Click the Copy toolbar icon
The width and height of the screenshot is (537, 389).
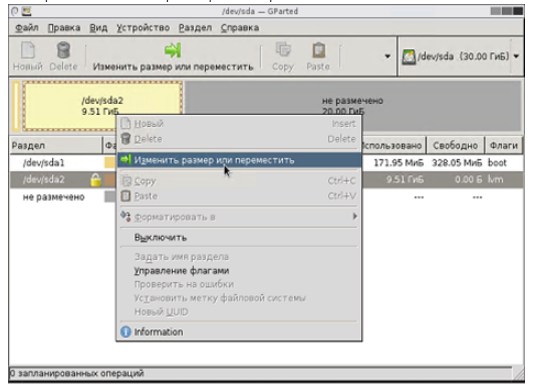click(283, 50)
